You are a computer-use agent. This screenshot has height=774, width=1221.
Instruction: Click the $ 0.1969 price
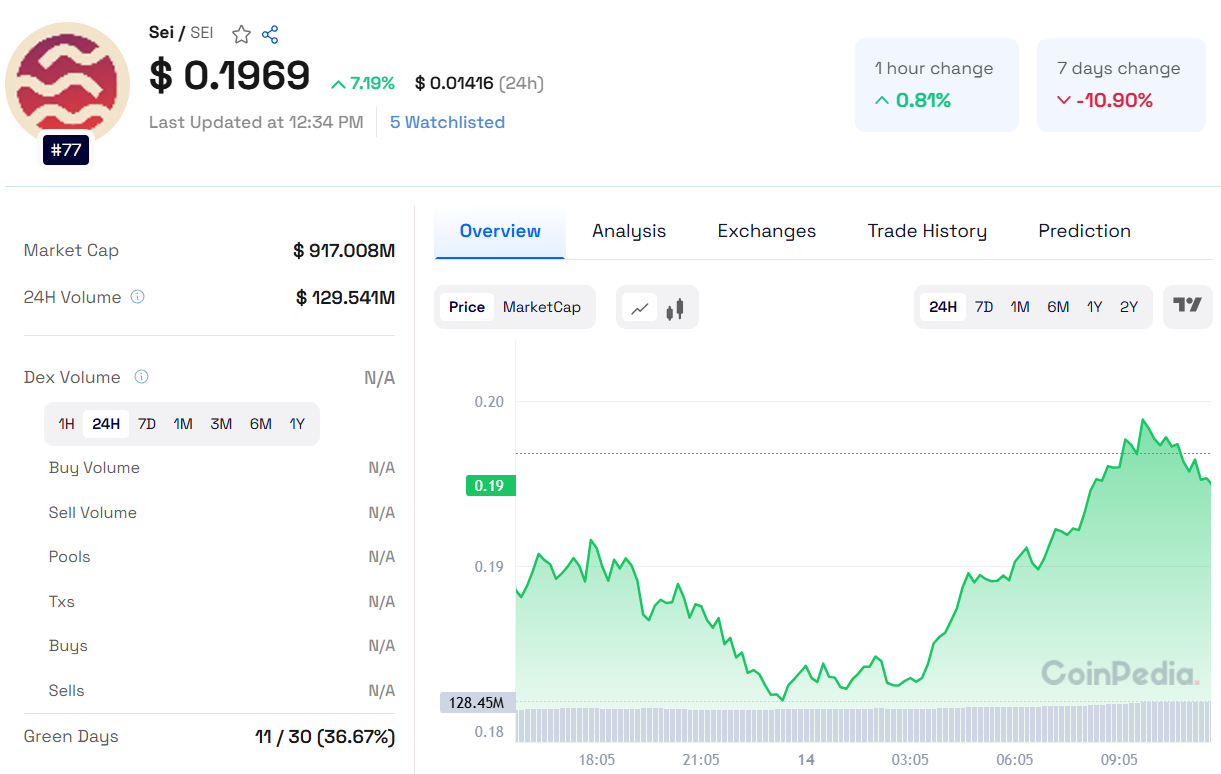pyautogui.click(x=230, y=76)
